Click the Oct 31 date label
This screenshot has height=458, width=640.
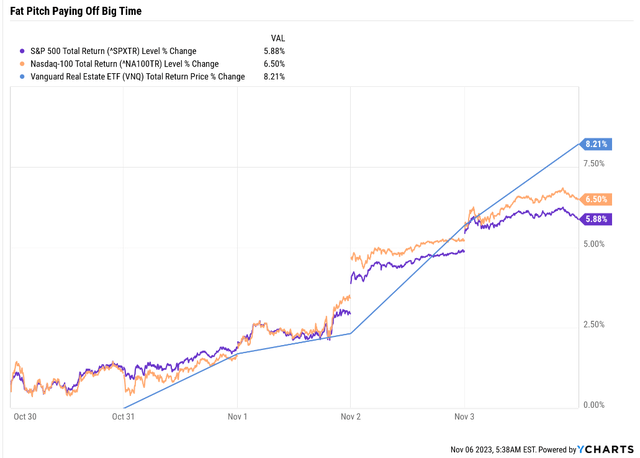(x=124, y=415)
